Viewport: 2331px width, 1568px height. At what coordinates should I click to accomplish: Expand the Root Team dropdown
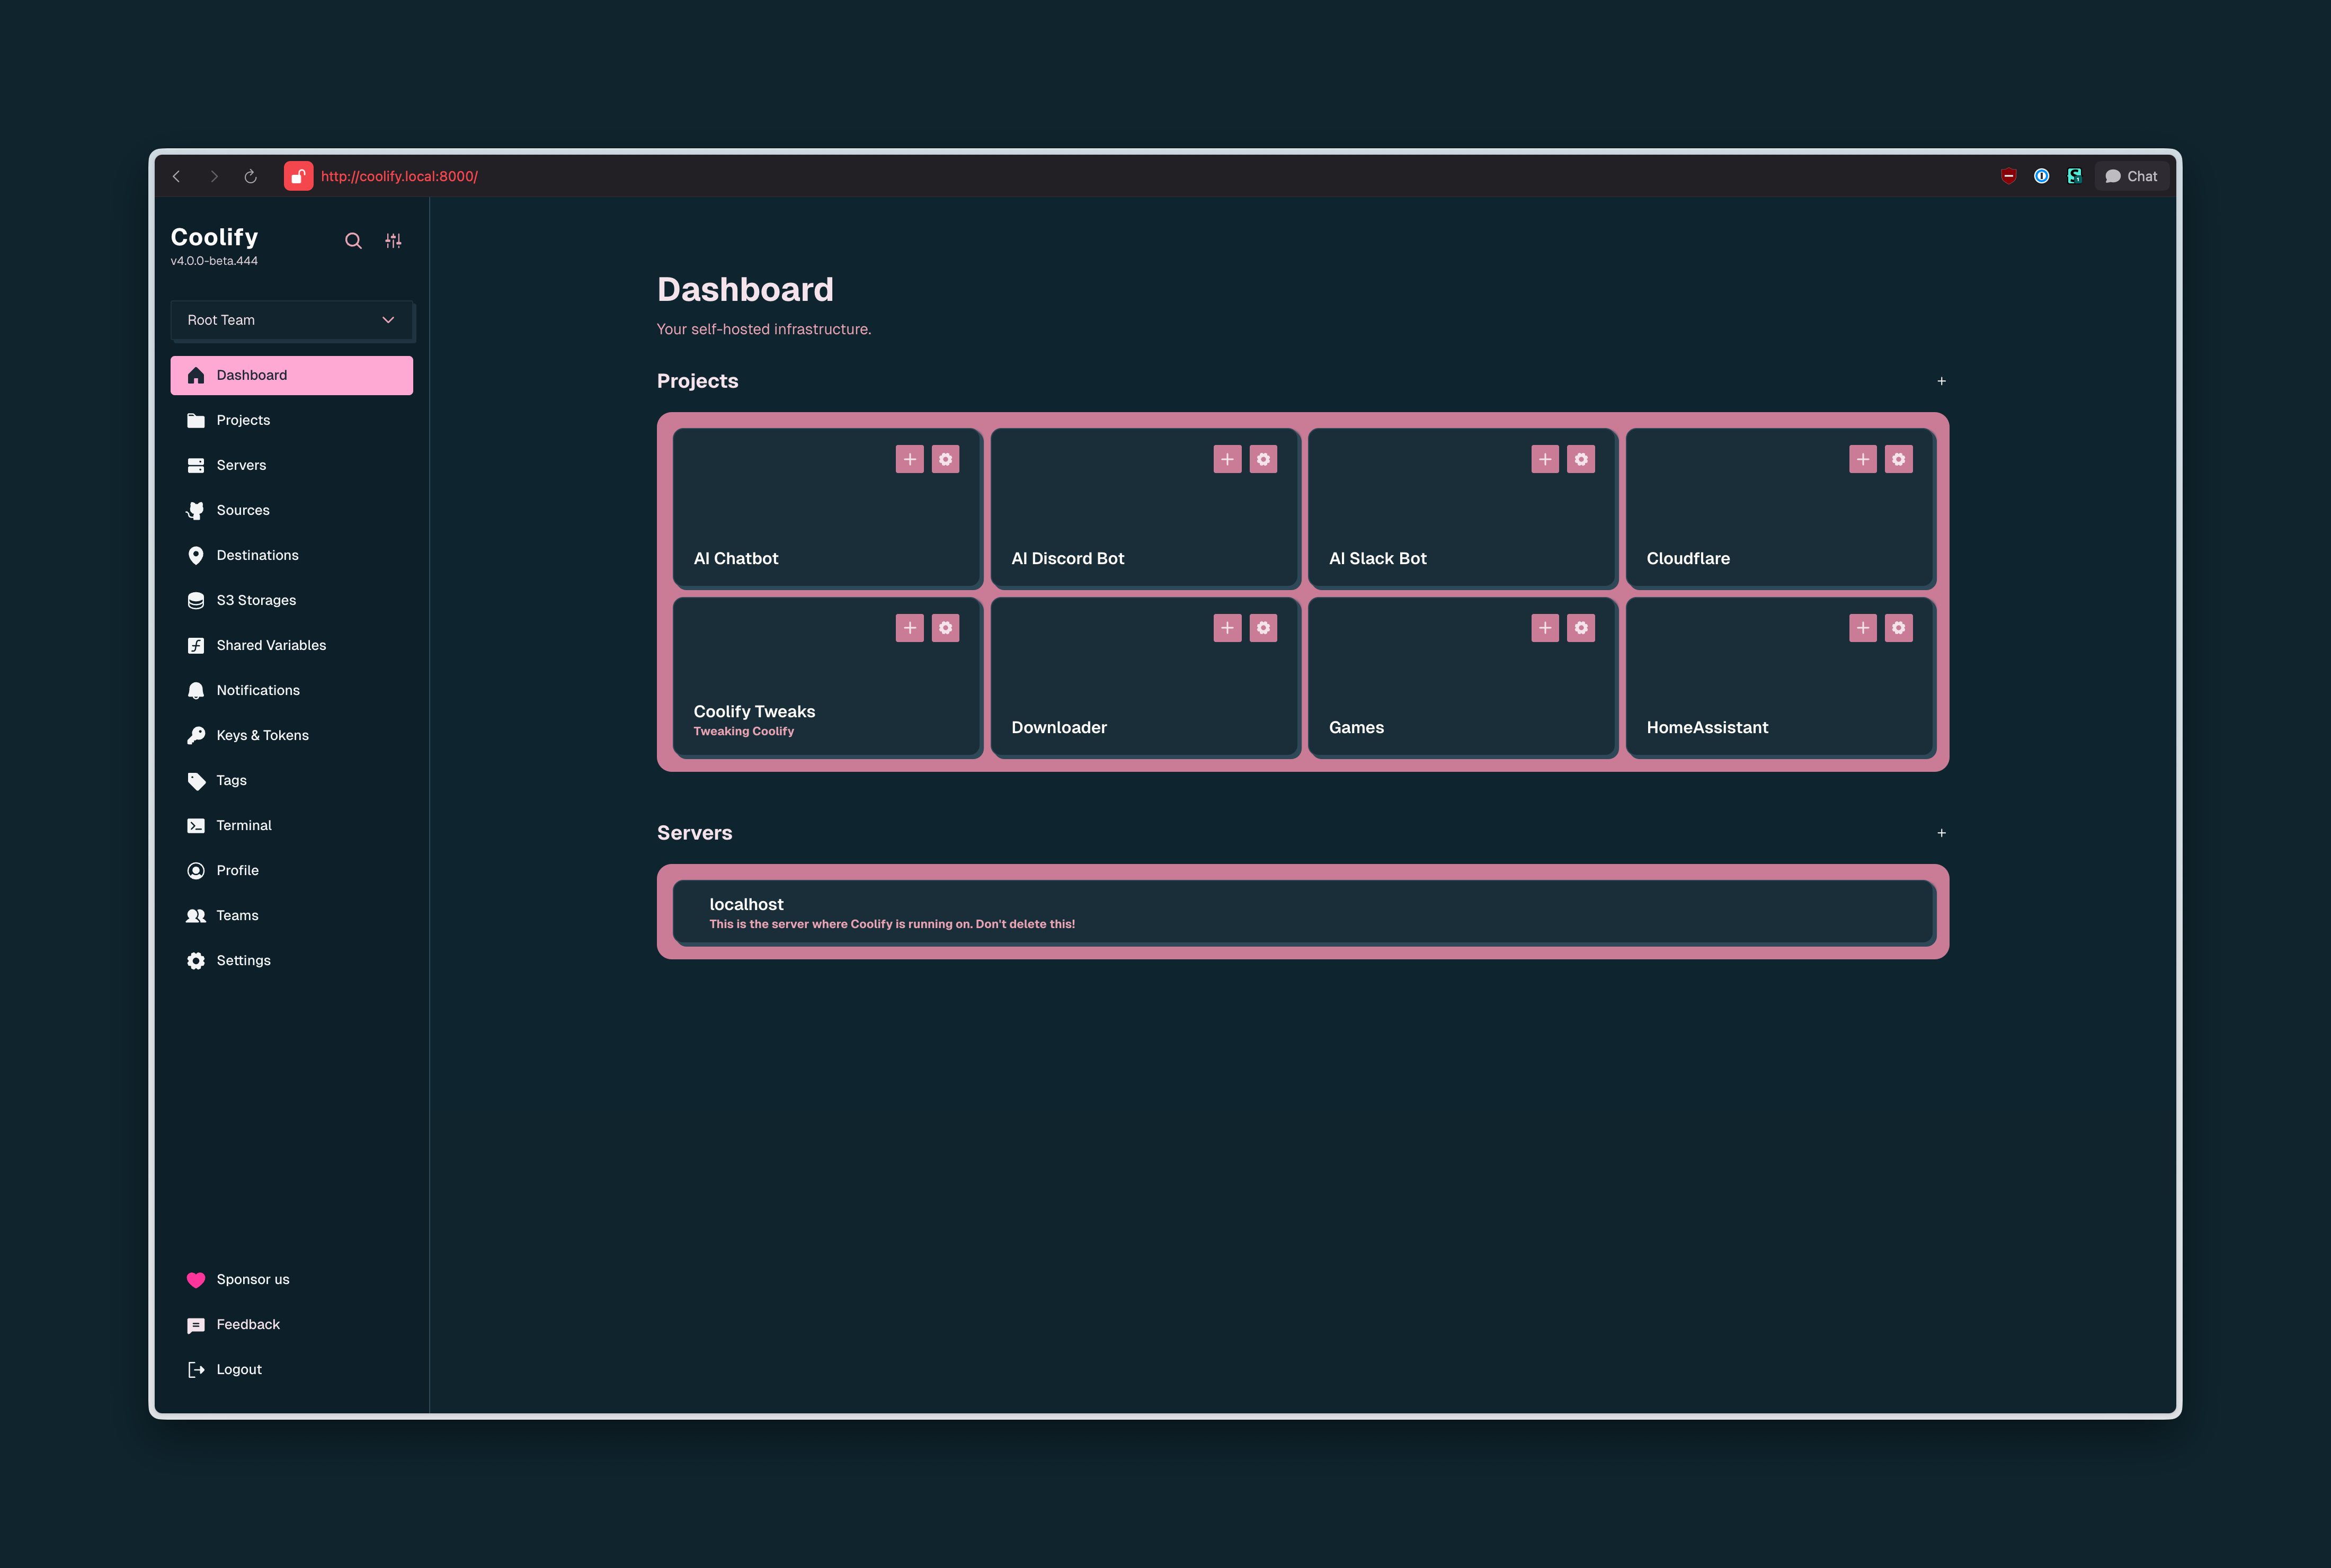[x=292, y=320]
